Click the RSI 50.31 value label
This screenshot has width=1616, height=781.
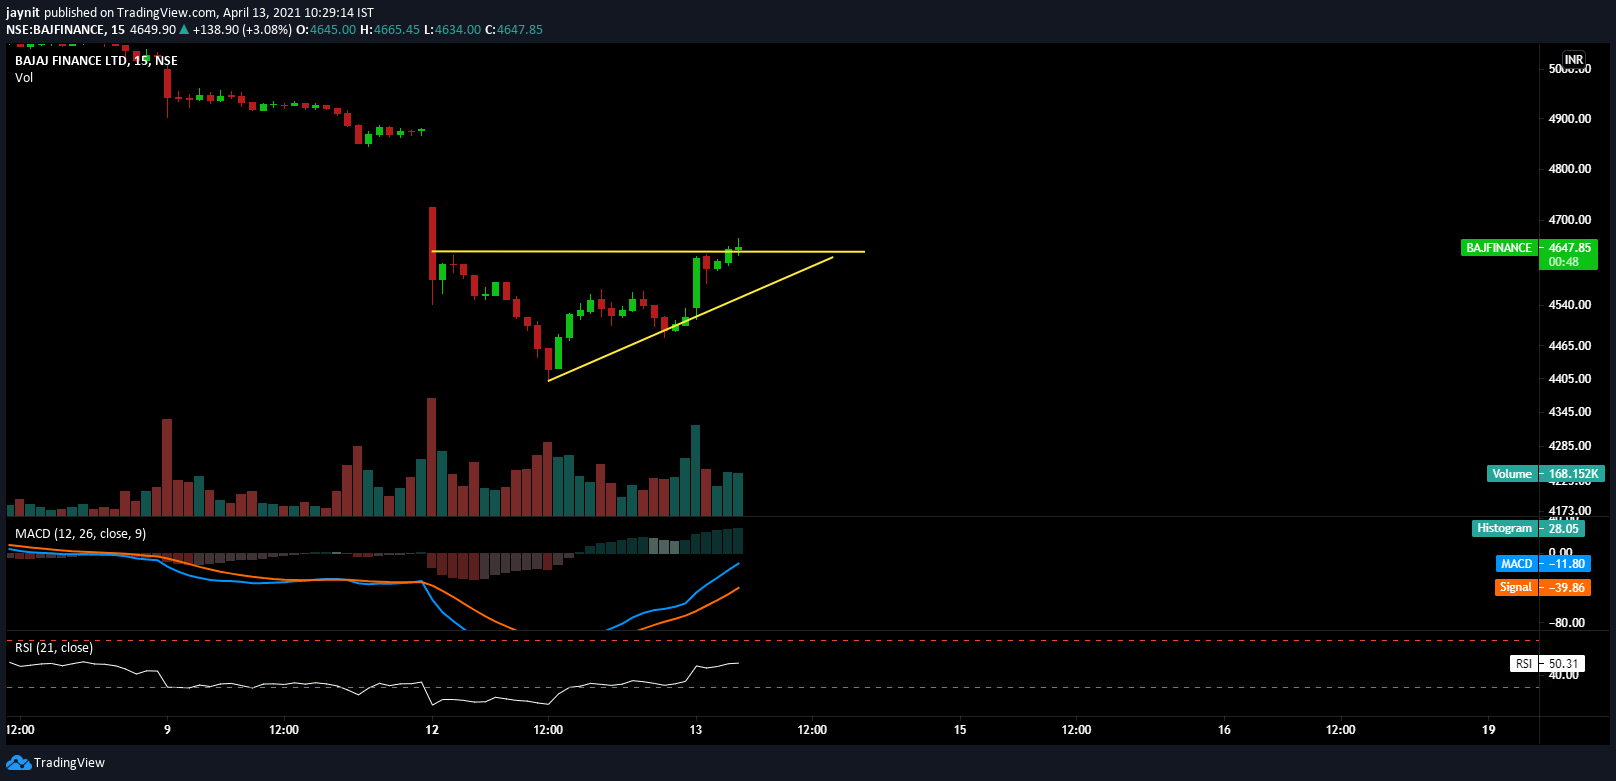click(x=1547, y=664)
